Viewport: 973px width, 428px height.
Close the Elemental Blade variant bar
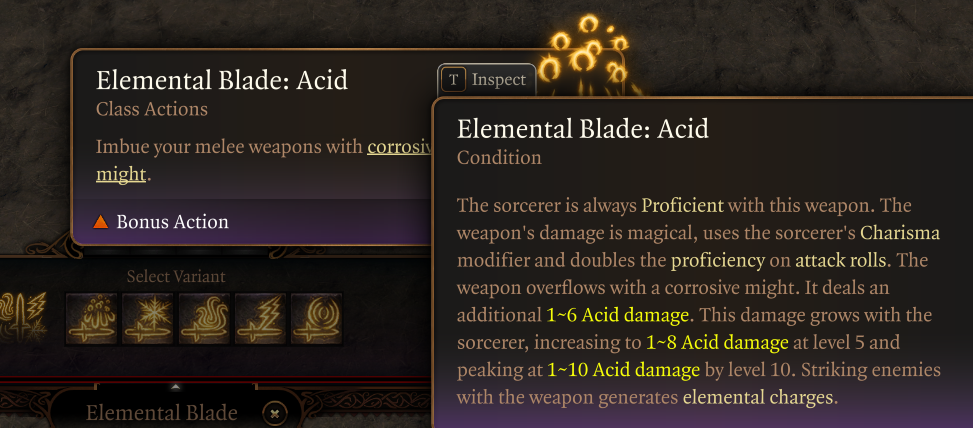276,412
